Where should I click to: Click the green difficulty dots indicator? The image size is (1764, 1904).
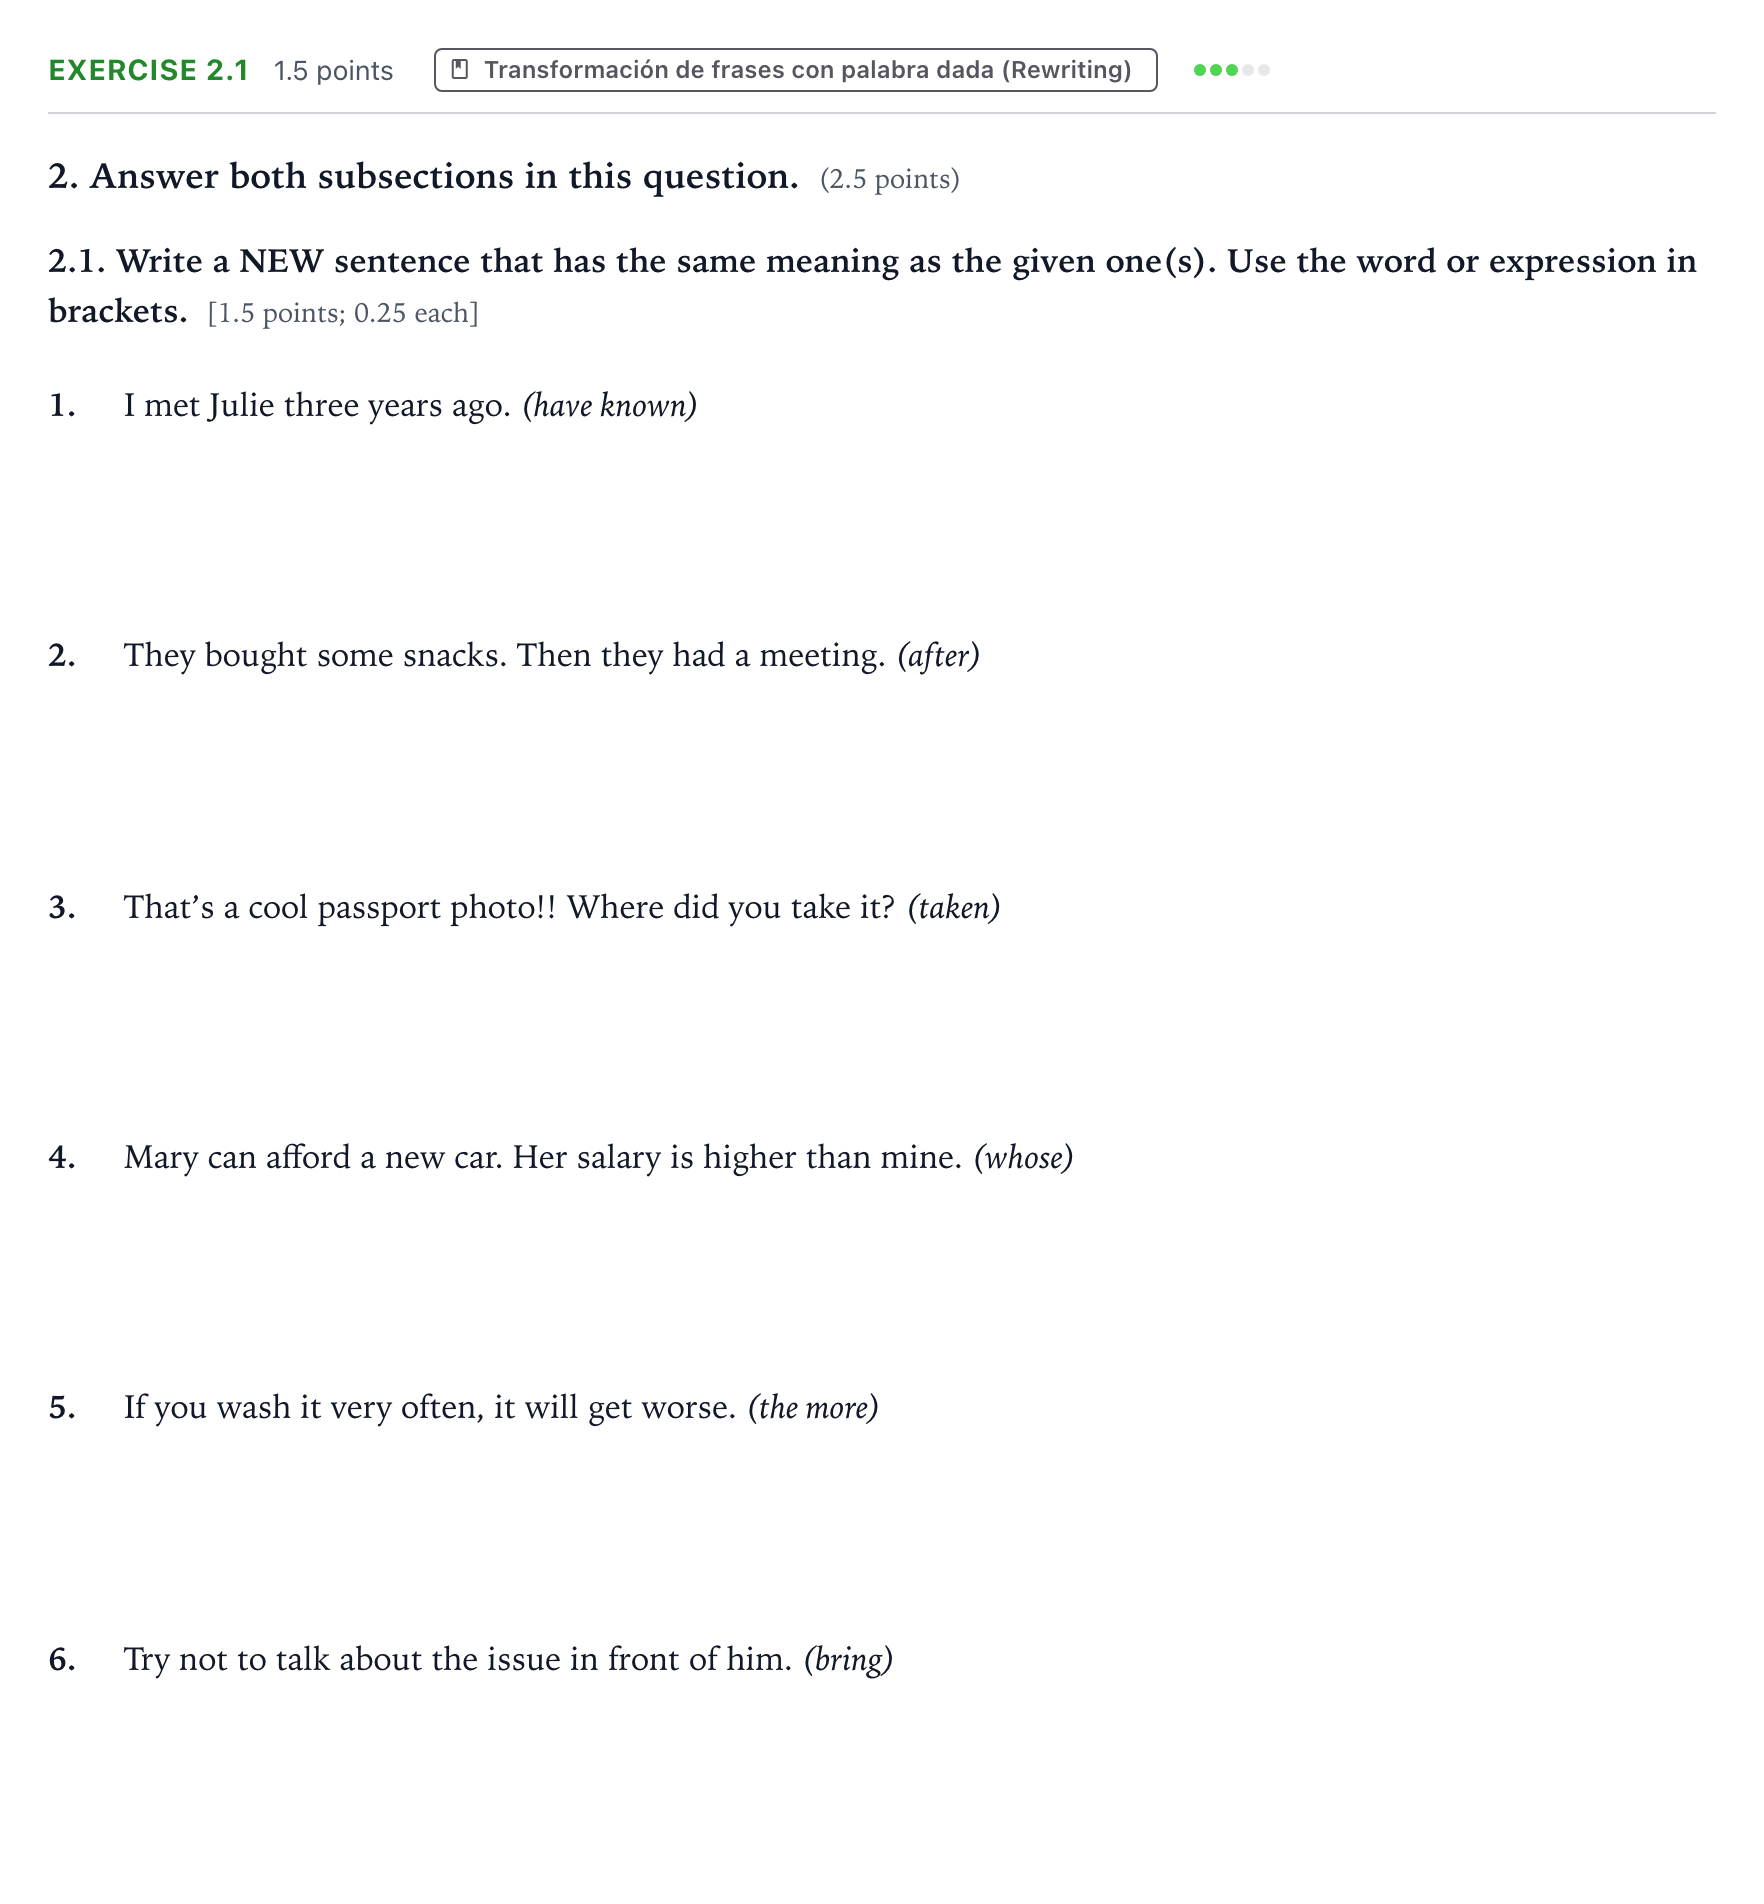tap(1231, 70)
